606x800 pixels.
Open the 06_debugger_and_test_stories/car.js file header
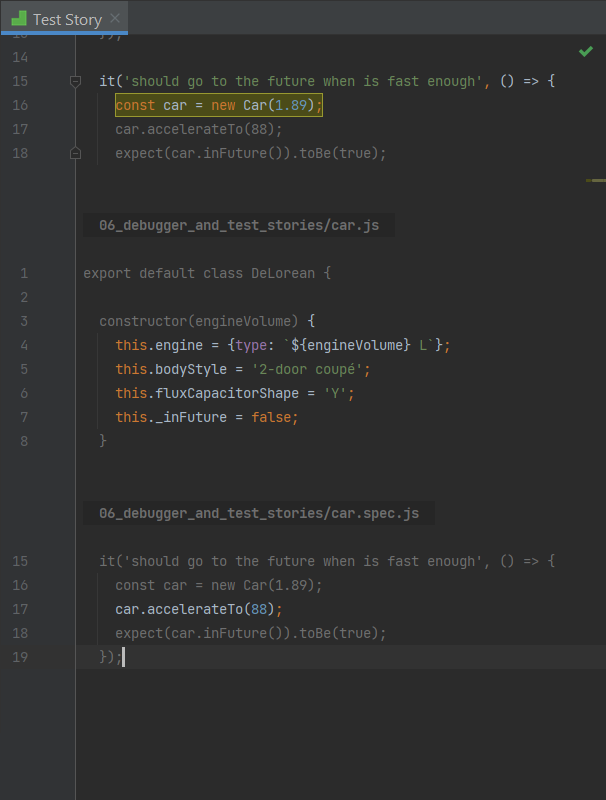pyautogui.click(x=239, y=226)
